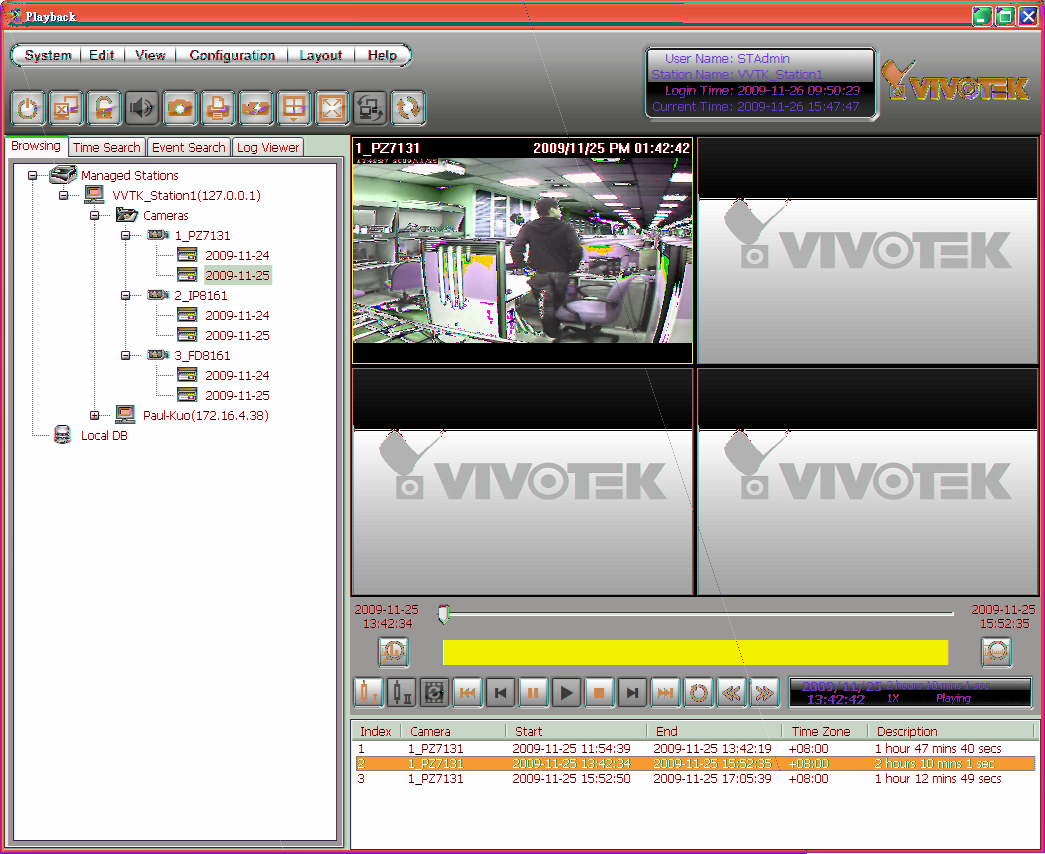Jump to first recording segment button
Viewport: 1045px width, 854px height.
[x=467, y=693]
